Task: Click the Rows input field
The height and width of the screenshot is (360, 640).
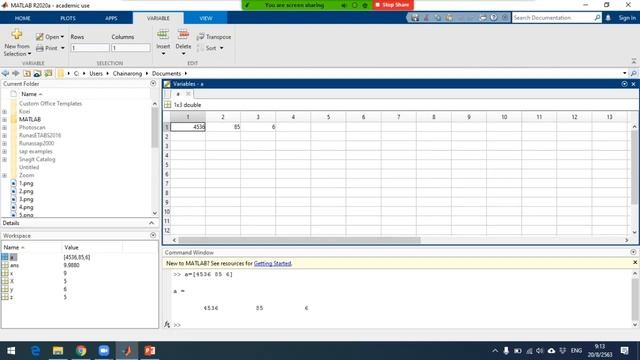Action: [90, 48]
